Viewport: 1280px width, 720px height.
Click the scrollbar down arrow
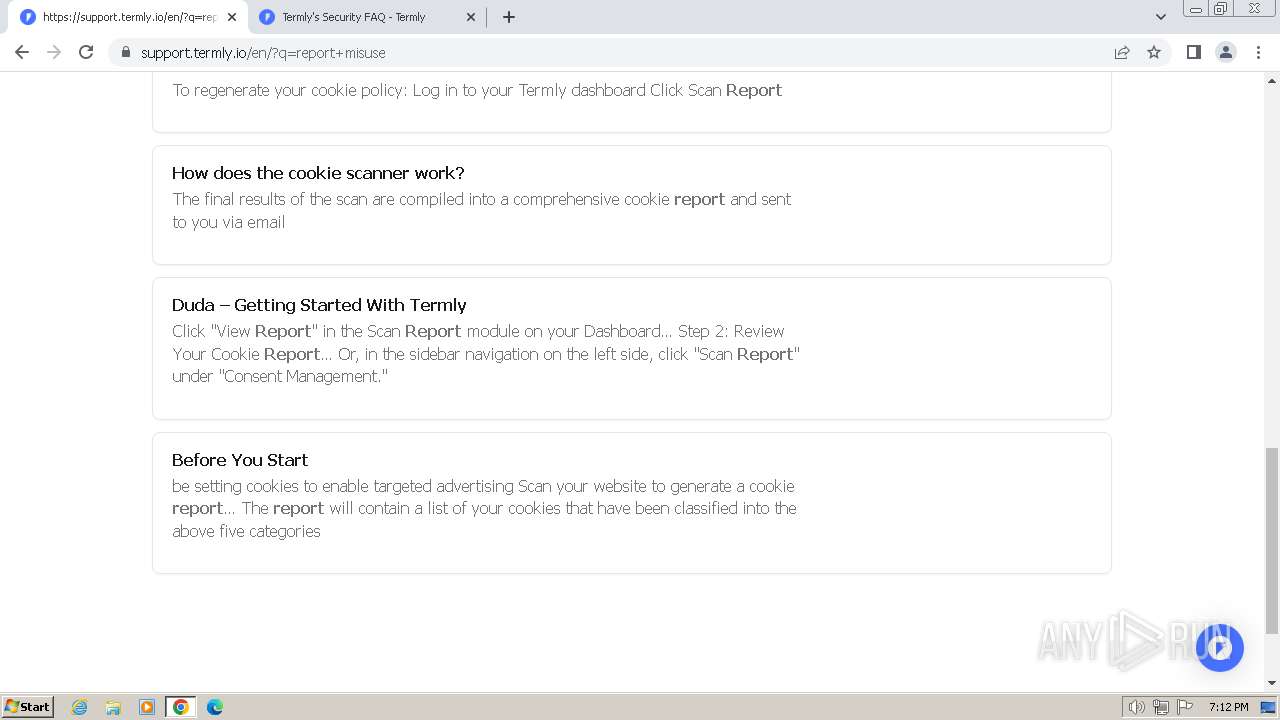1272,683
